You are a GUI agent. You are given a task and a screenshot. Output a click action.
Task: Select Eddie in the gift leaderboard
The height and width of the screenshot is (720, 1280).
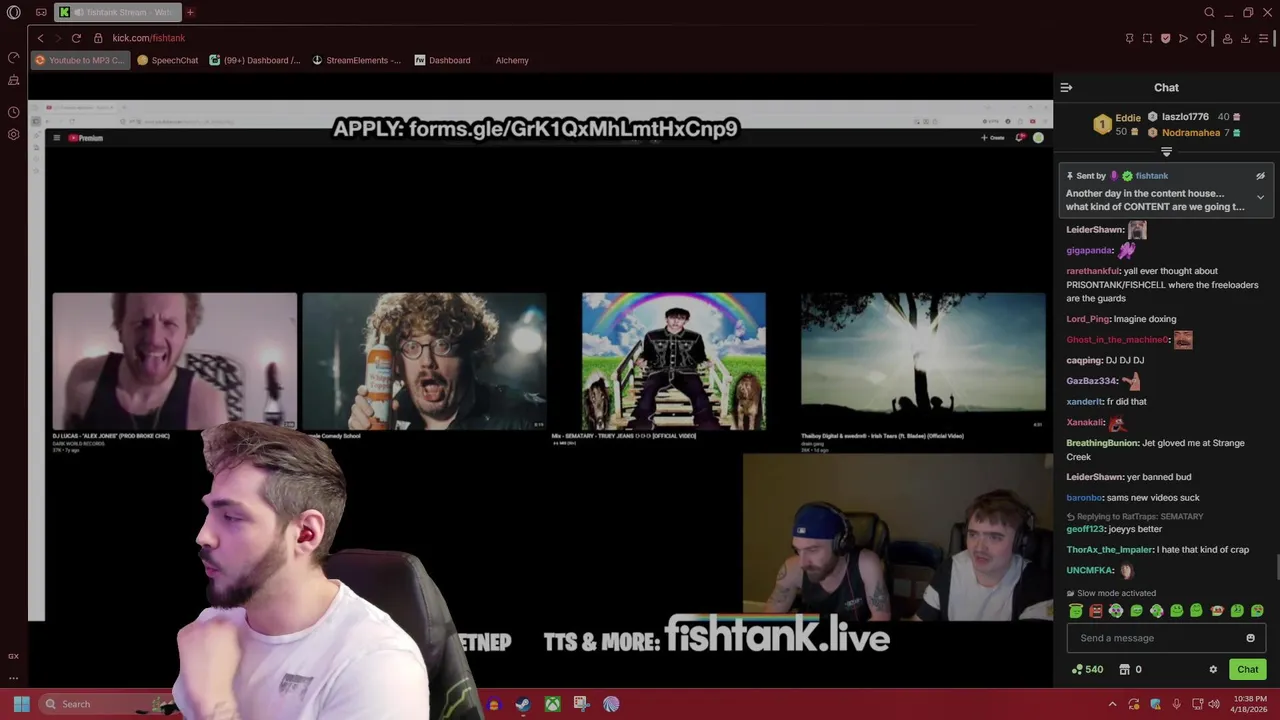click(1128, 117)
